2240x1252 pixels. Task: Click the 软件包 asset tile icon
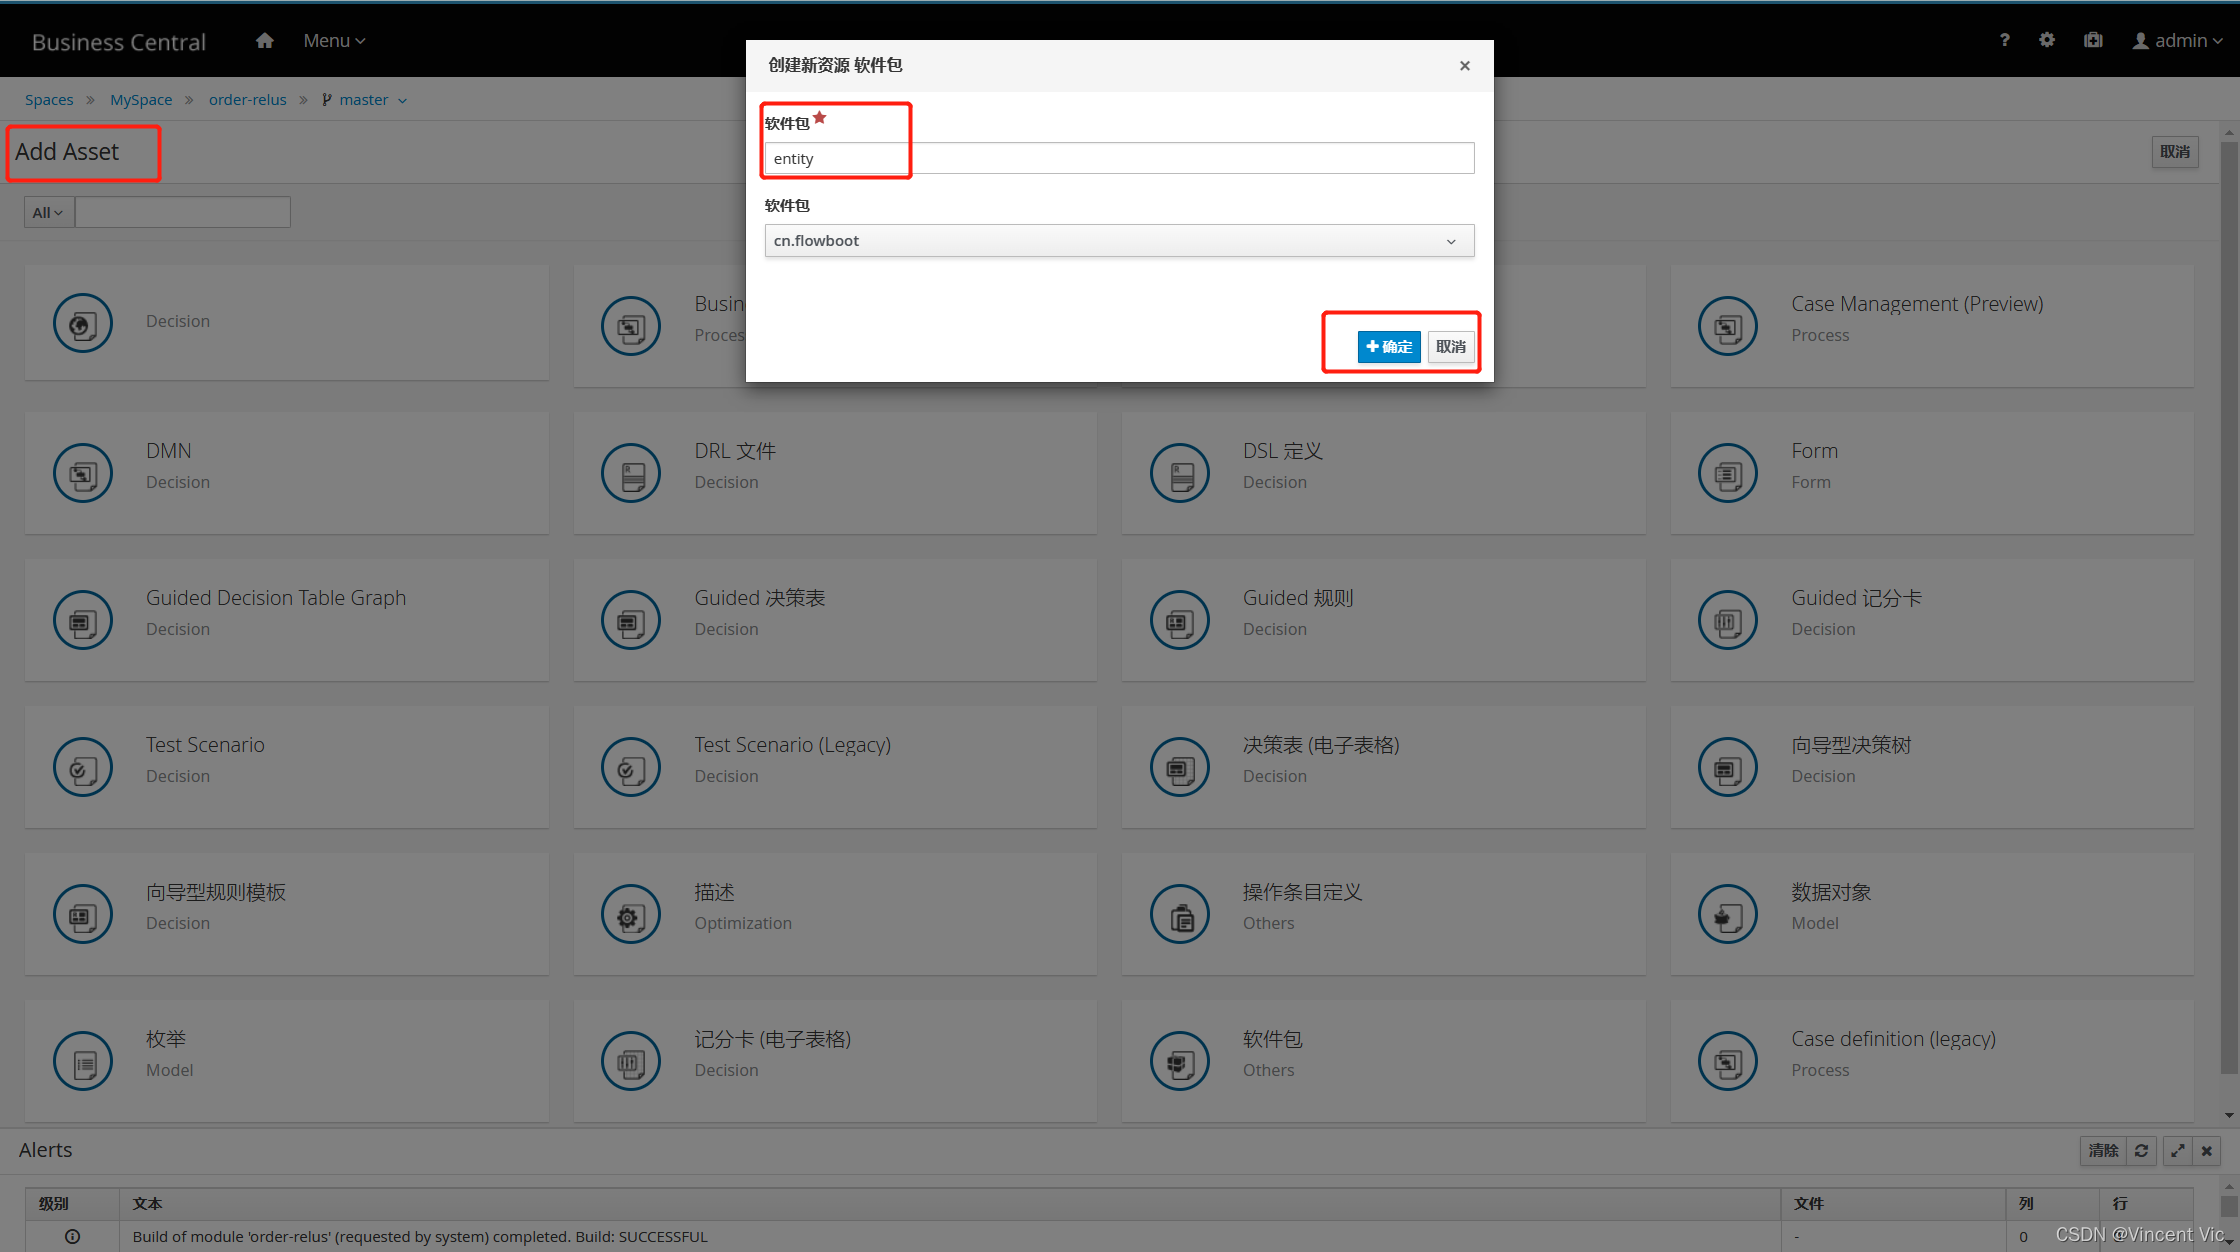pos(1179,1061)
